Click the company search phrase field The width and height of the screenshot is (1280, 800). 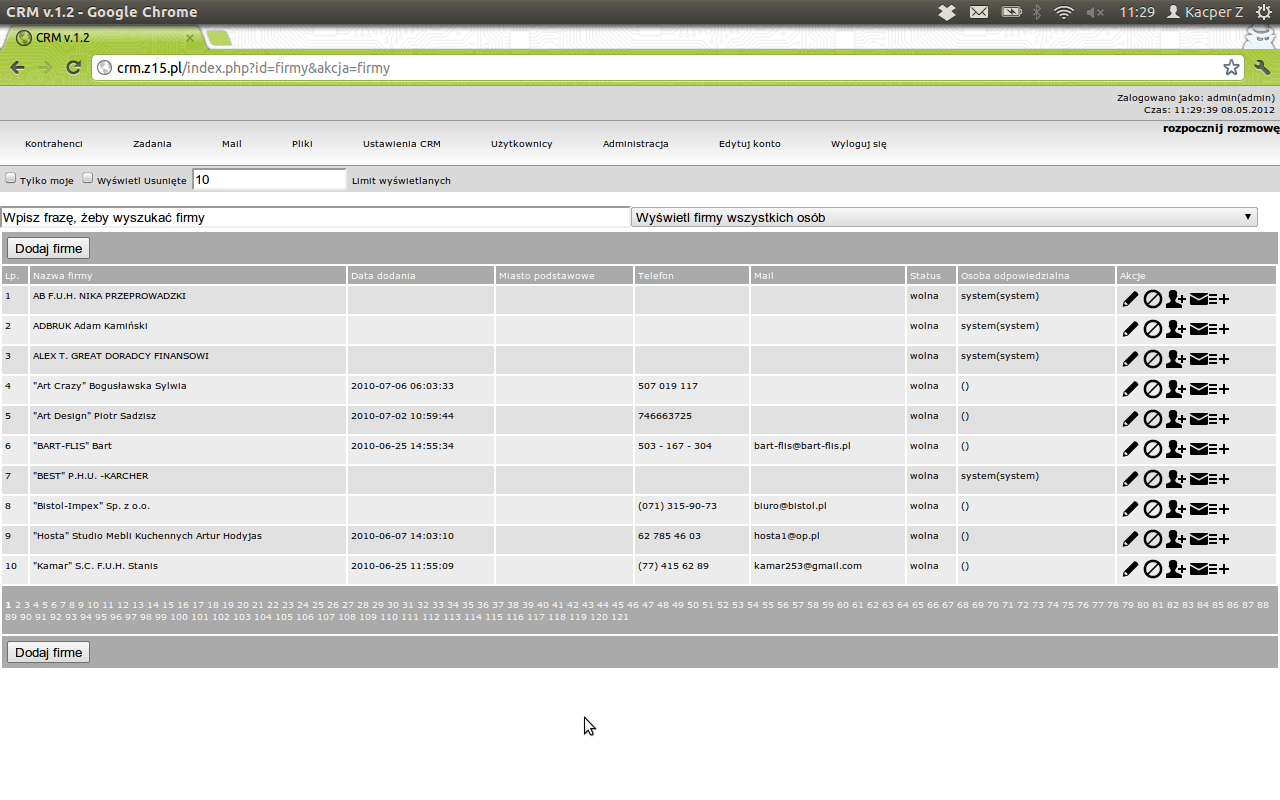pyautogui.click(x=315, y=217)
